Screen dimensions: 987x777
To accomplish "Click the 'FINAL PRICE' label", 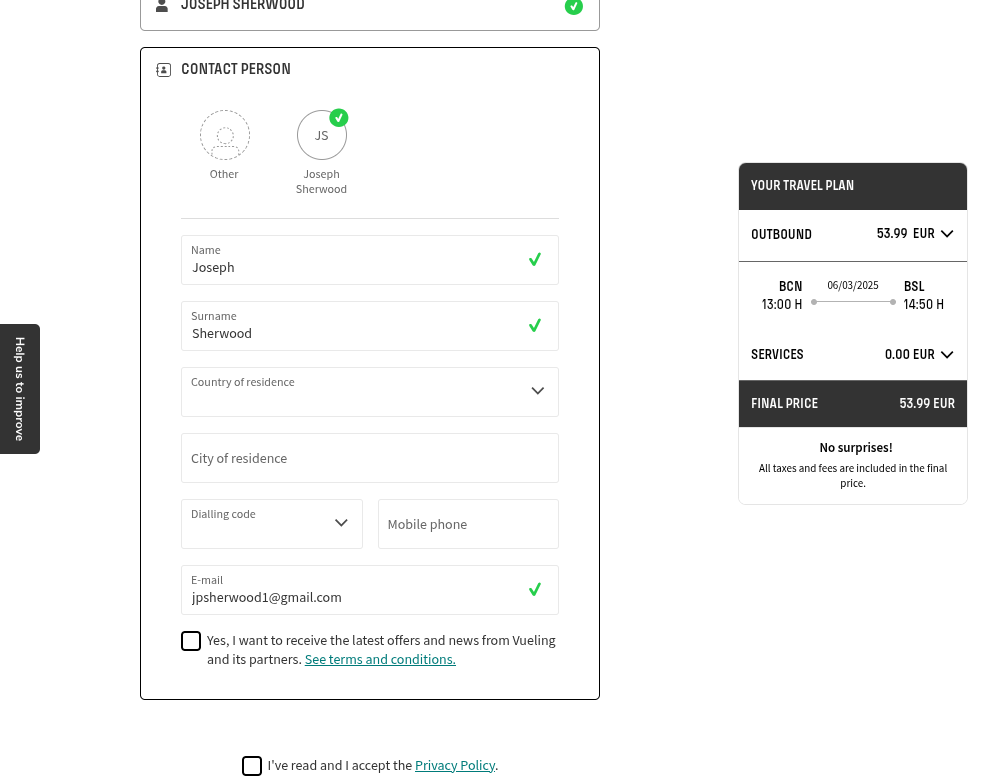I will tap(784, 404).
